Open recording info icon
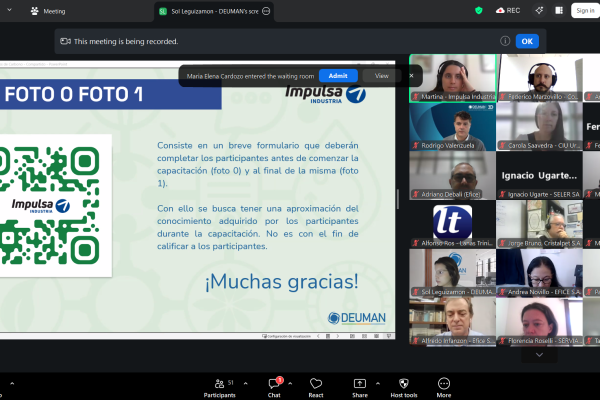Image resolution: width=600 pixels, height=400 pixels. 505,41
